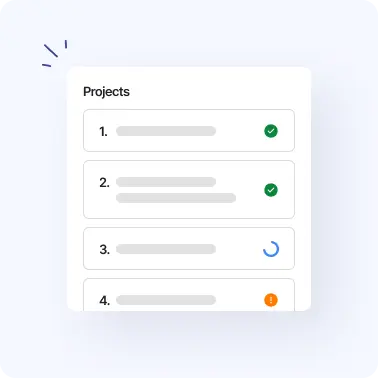Select the number 1 project label
This screenshot has width=378, height=378.
coord(103,132)
